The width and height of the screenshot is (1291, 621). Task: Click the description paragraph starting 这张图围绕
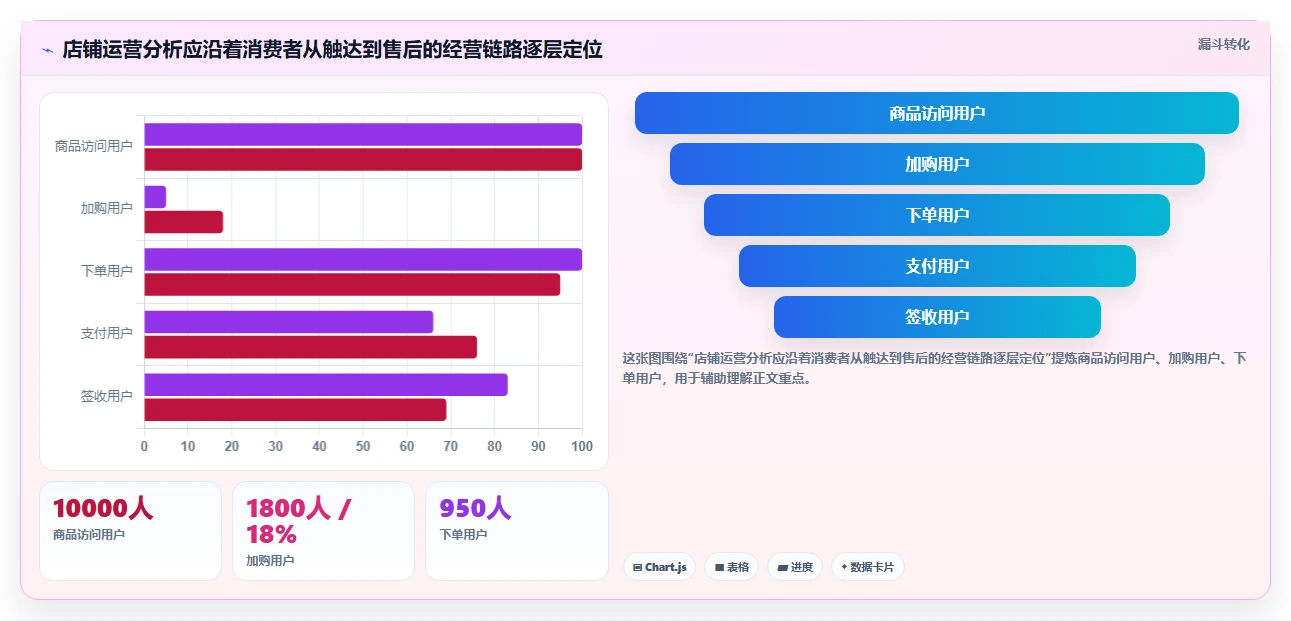934,368
